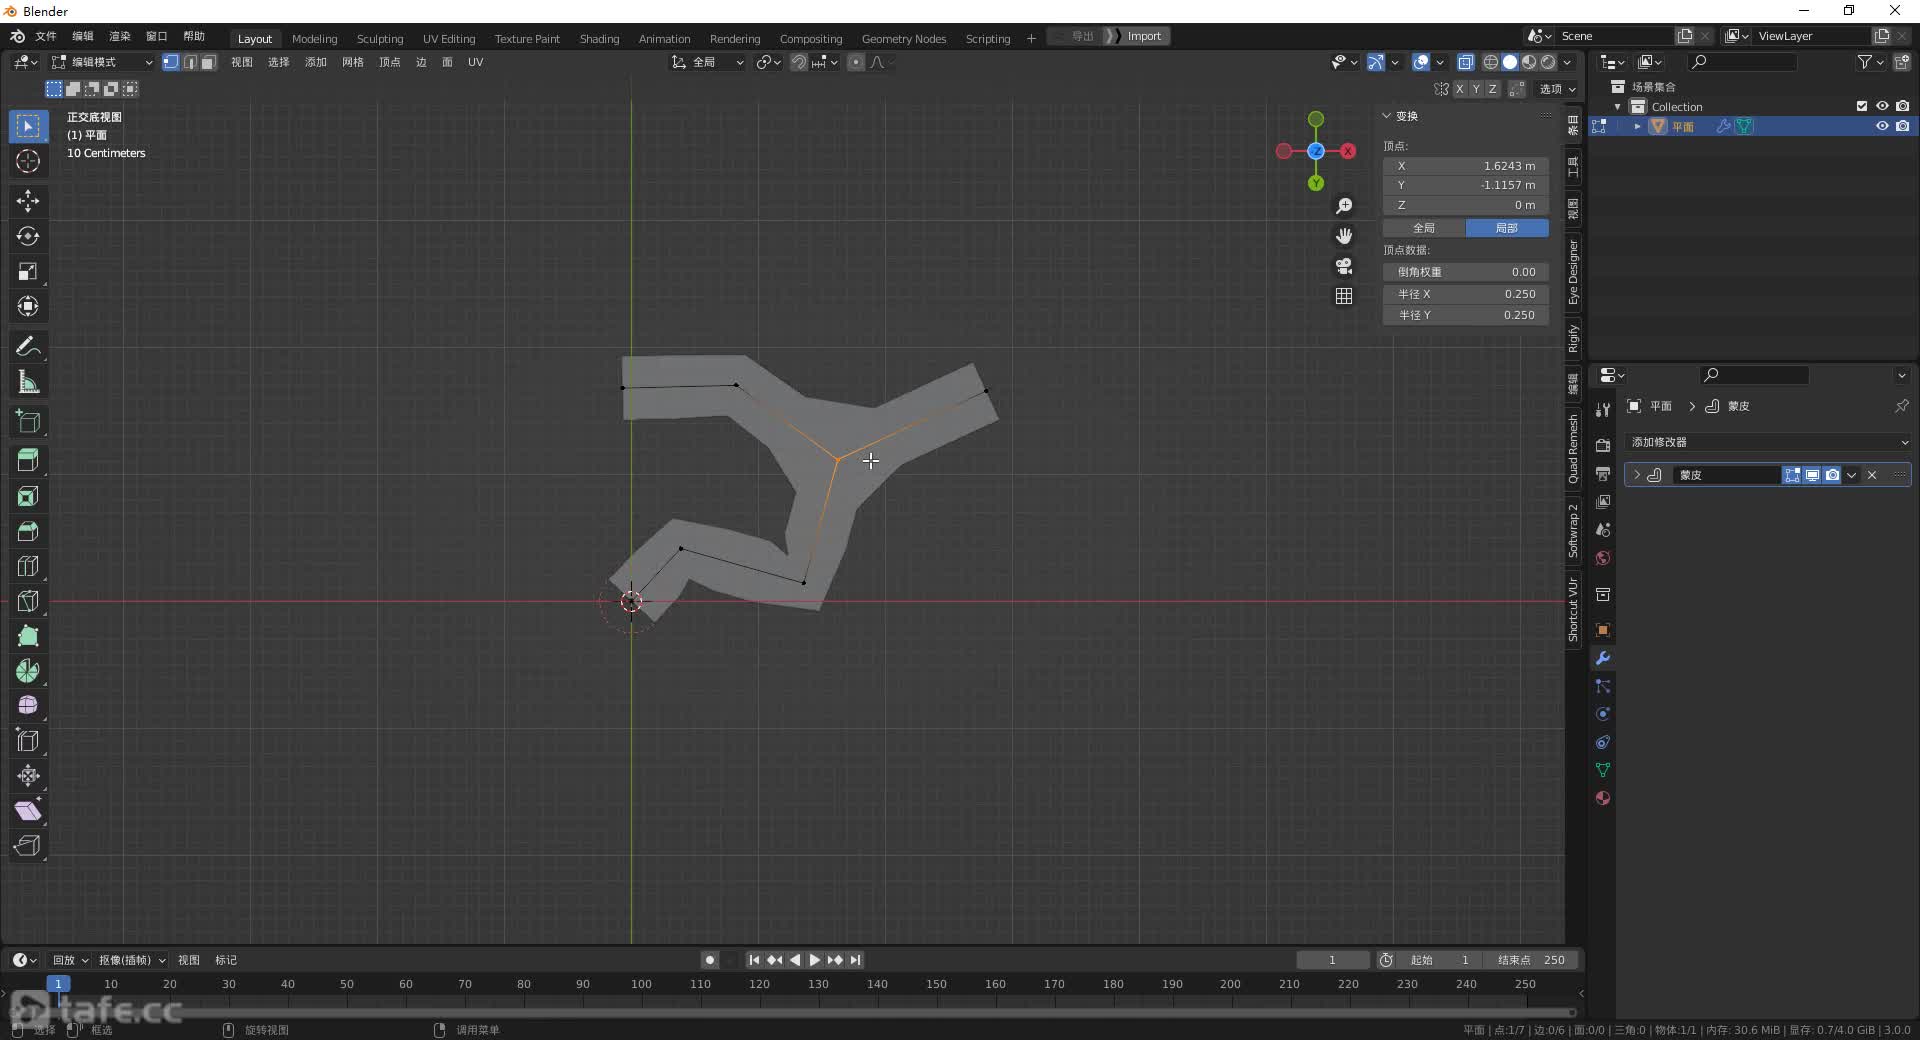Select the Poly Build tool

pyautogui.click(x=28, y=636)
